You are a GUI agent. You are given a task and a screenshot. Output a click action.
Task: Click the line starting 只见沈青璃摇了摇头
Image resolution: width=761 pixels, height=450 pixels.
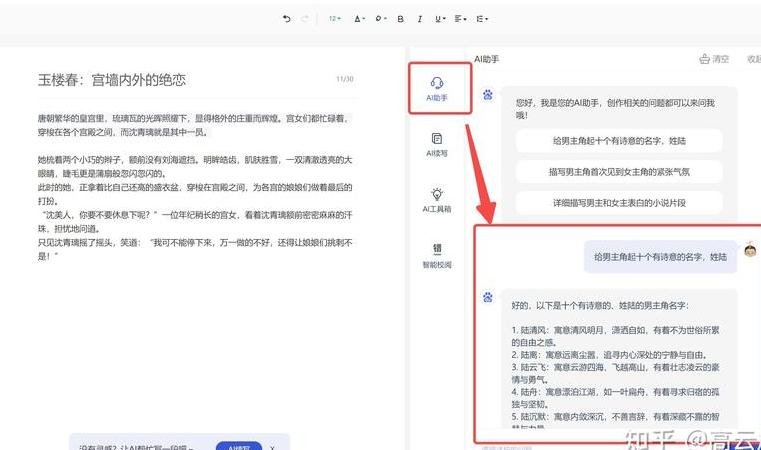[195, 249]
